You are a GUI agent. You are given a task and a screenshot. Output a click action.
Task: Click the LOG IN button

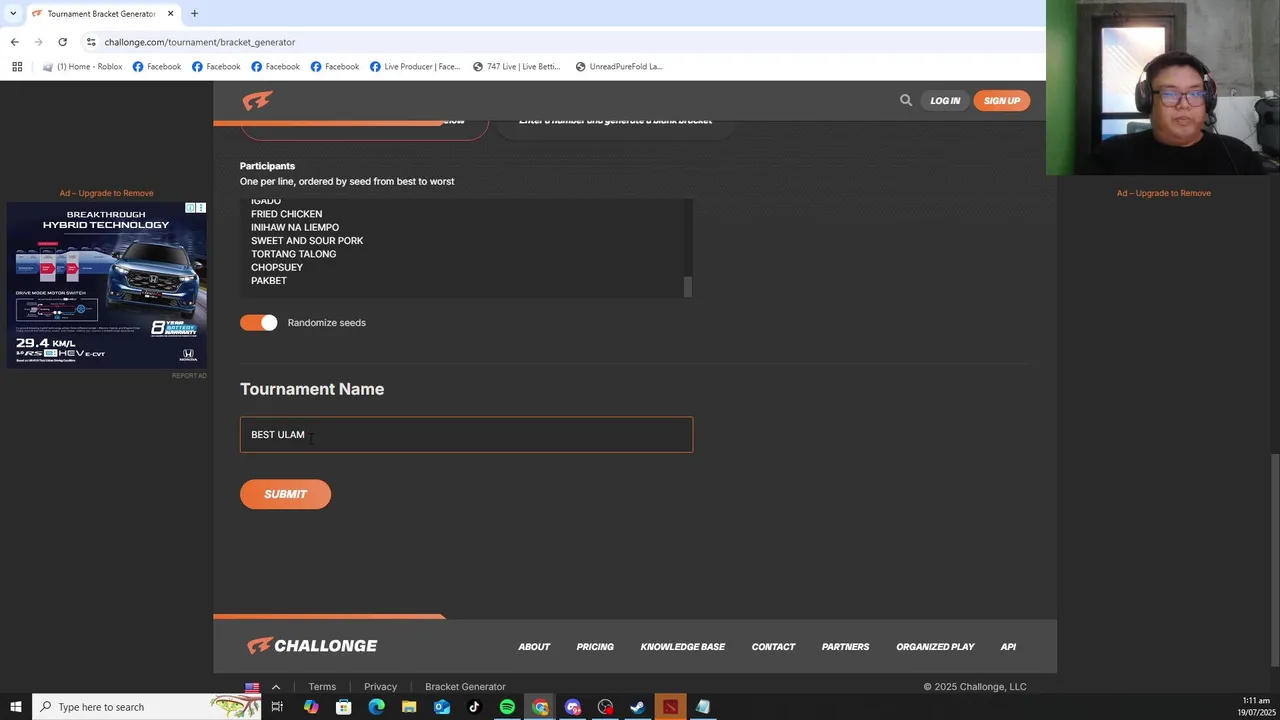pyautogui.click(x=945, y=100)
